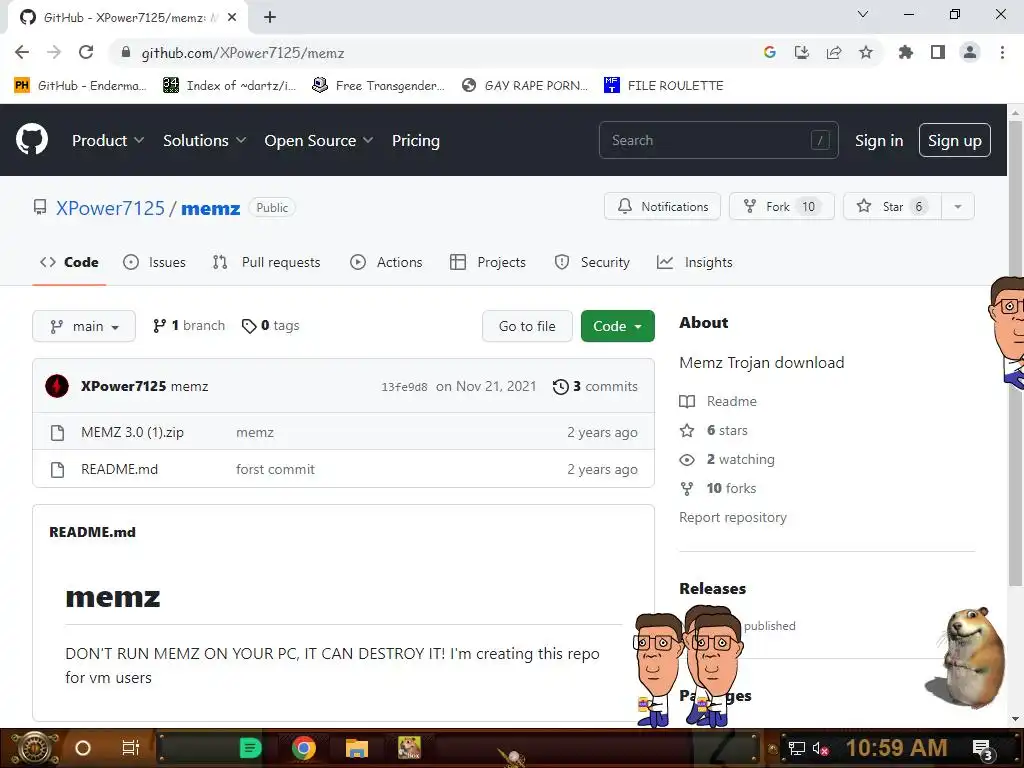Click the Cortana circle in taskbar
The image size is (1024, 768).
83,748
